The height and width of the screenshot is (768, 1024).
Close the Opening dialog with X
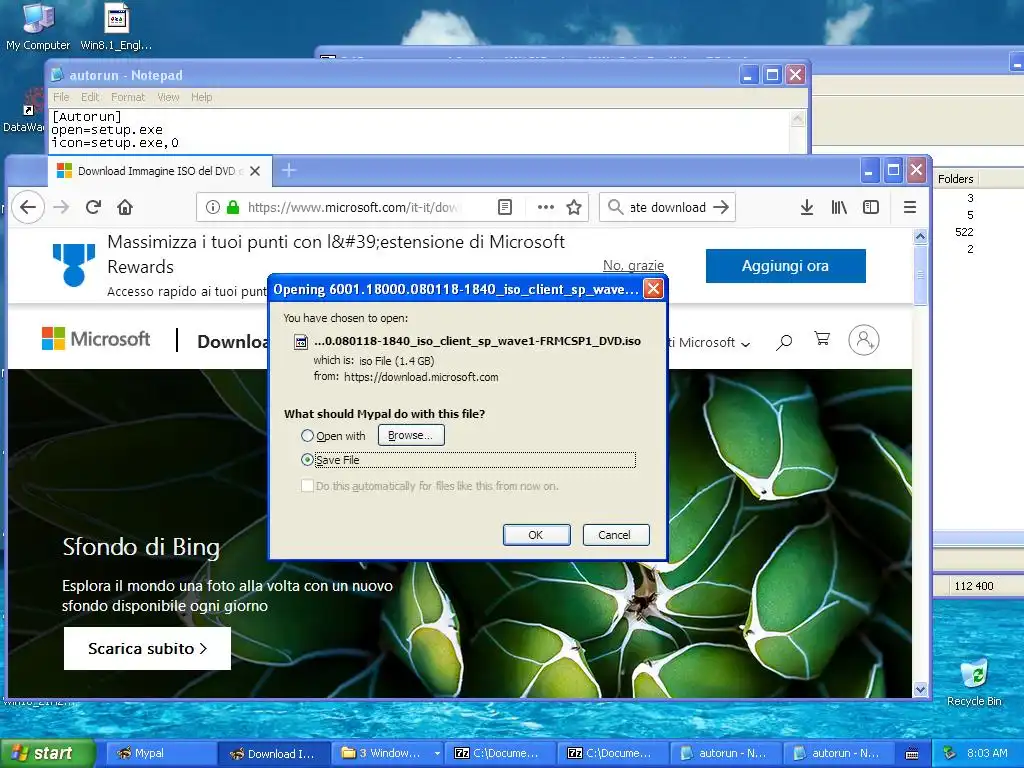point(653,289)
